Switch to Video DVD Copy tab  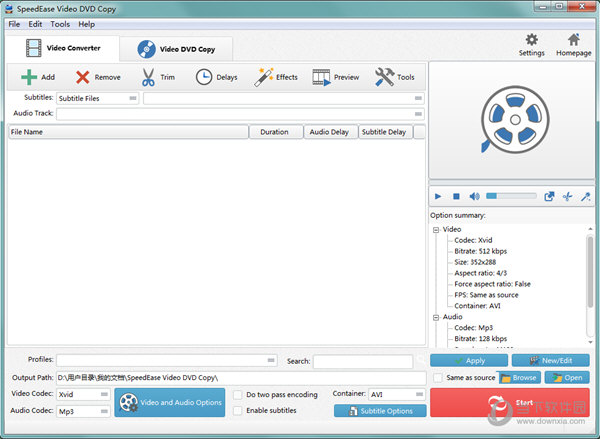176,49
